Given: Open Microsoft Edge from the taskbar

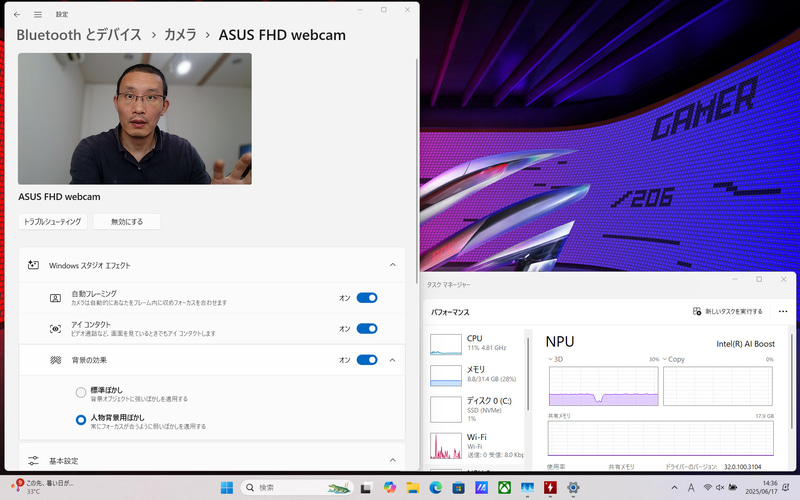Looking at the screenshot, I should [435, 488].
